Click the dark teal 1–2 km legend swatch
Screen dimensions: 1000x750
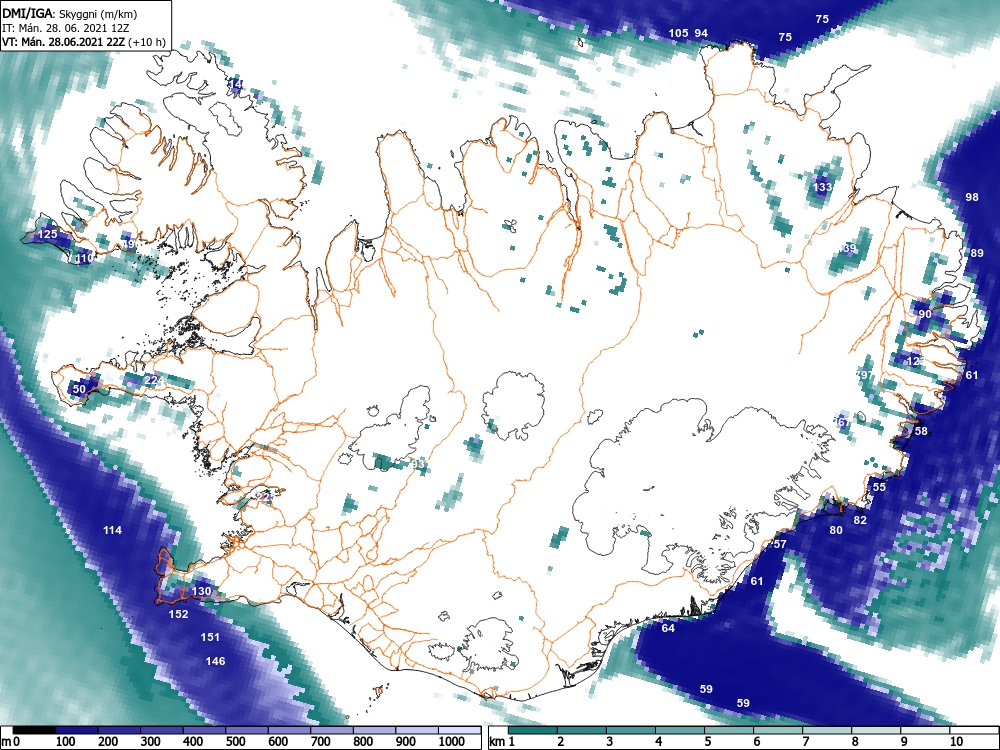pos(533,730)
